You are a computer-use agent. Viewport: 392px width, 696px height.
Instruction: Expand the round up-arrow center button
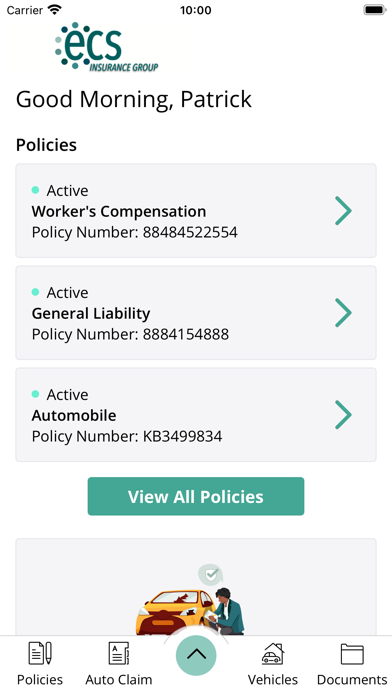click(196, 655)
